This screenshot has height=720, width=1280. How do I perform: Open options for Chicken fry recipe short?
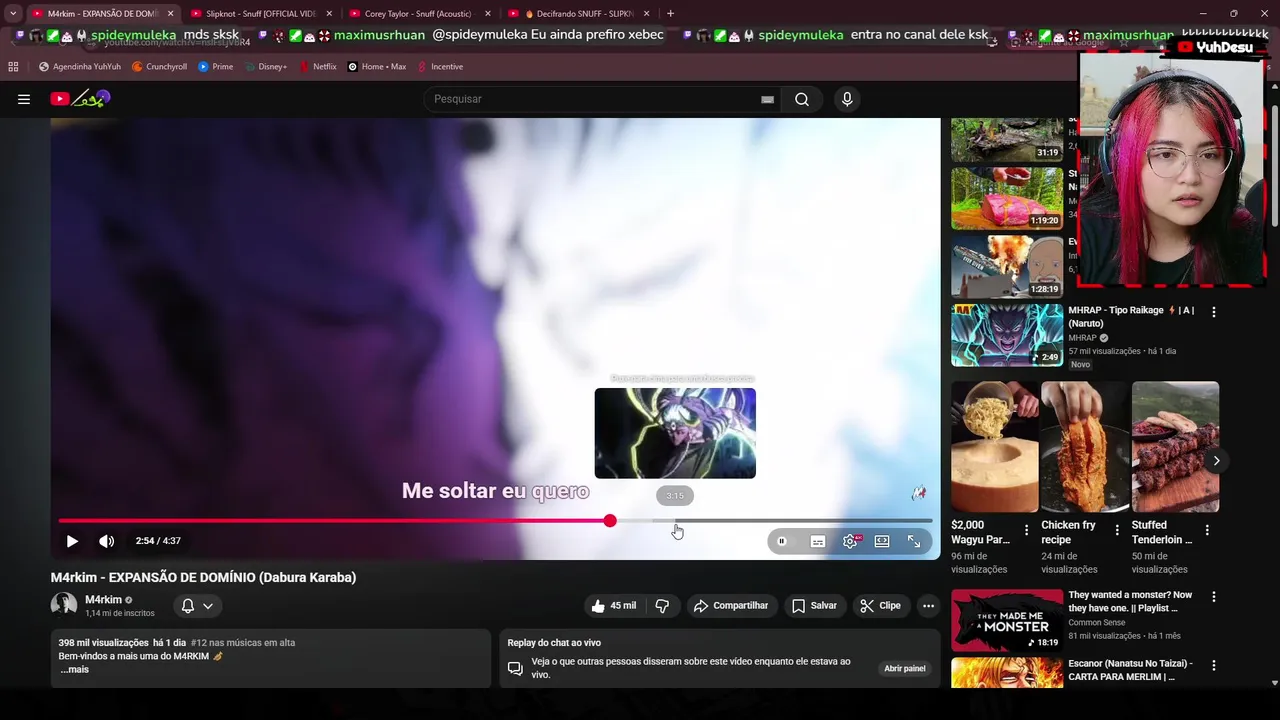coord(1117,531)
